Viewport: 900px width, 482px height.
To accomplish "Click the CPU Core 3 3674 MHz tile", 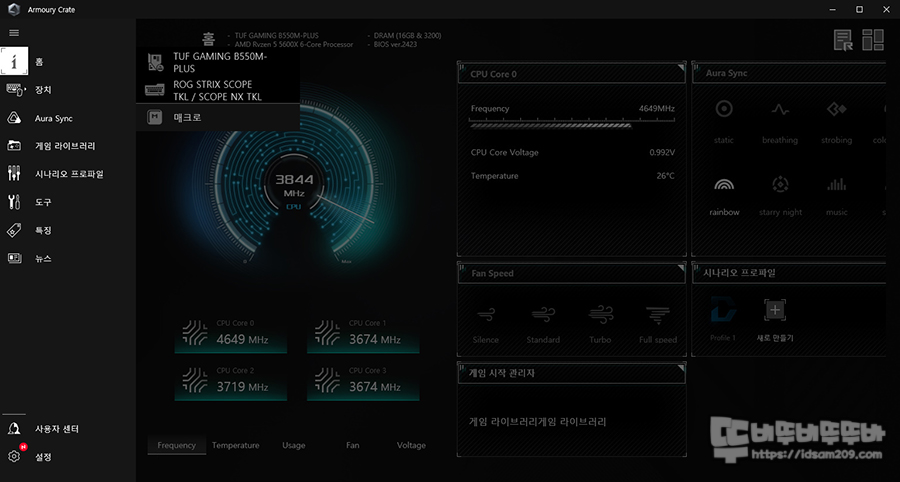I will 363,381.
